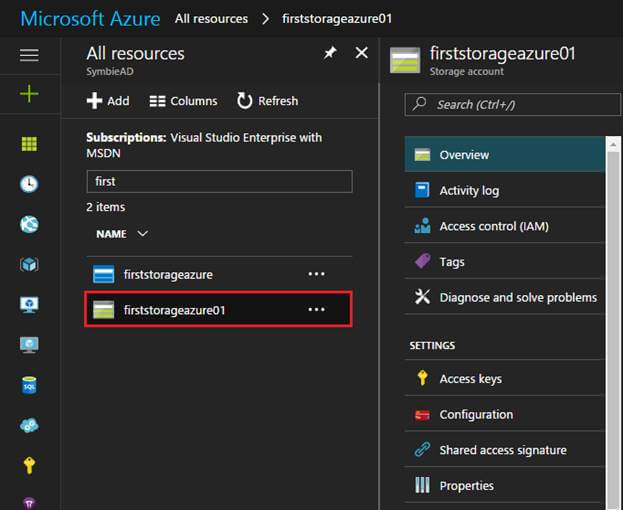Open the Cloud services sidebar icon
The width and height of the screenshot is (623, 510).
[29, 425]
